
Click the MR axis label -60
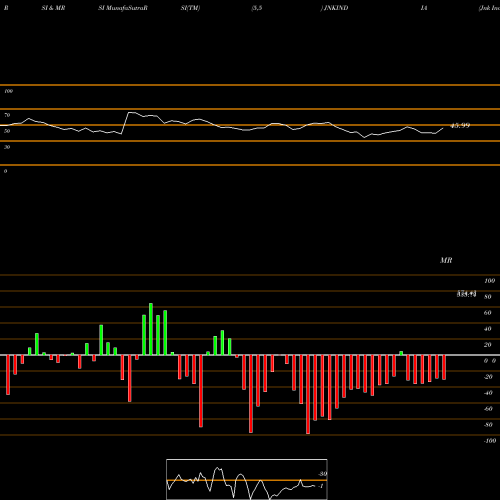(x=488, y=409)
